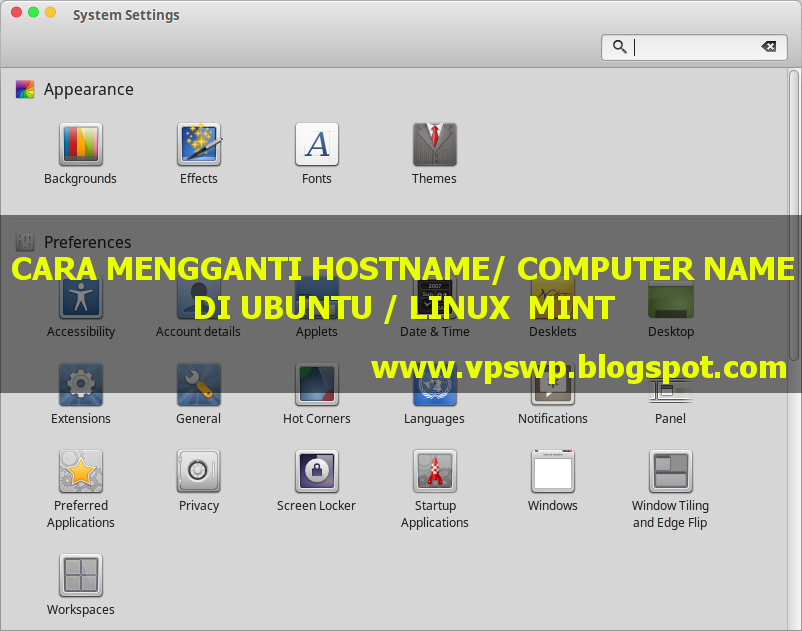802x631 pixels.
Task: Open Hot Corners settings
Action: click(x=317, y=385)
